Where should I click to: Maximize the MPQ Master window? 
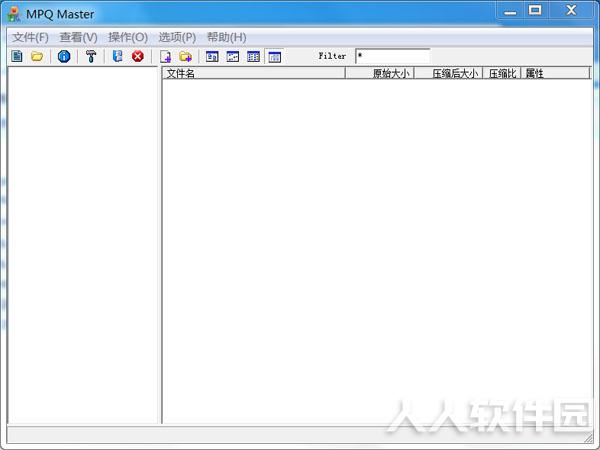(x=535, y=10)
